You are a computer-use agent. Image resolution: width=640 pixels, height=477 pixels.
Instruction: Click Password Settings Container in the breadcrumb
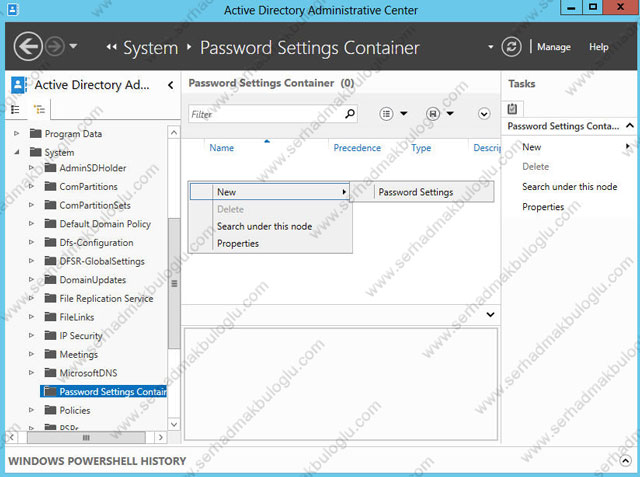309,48
